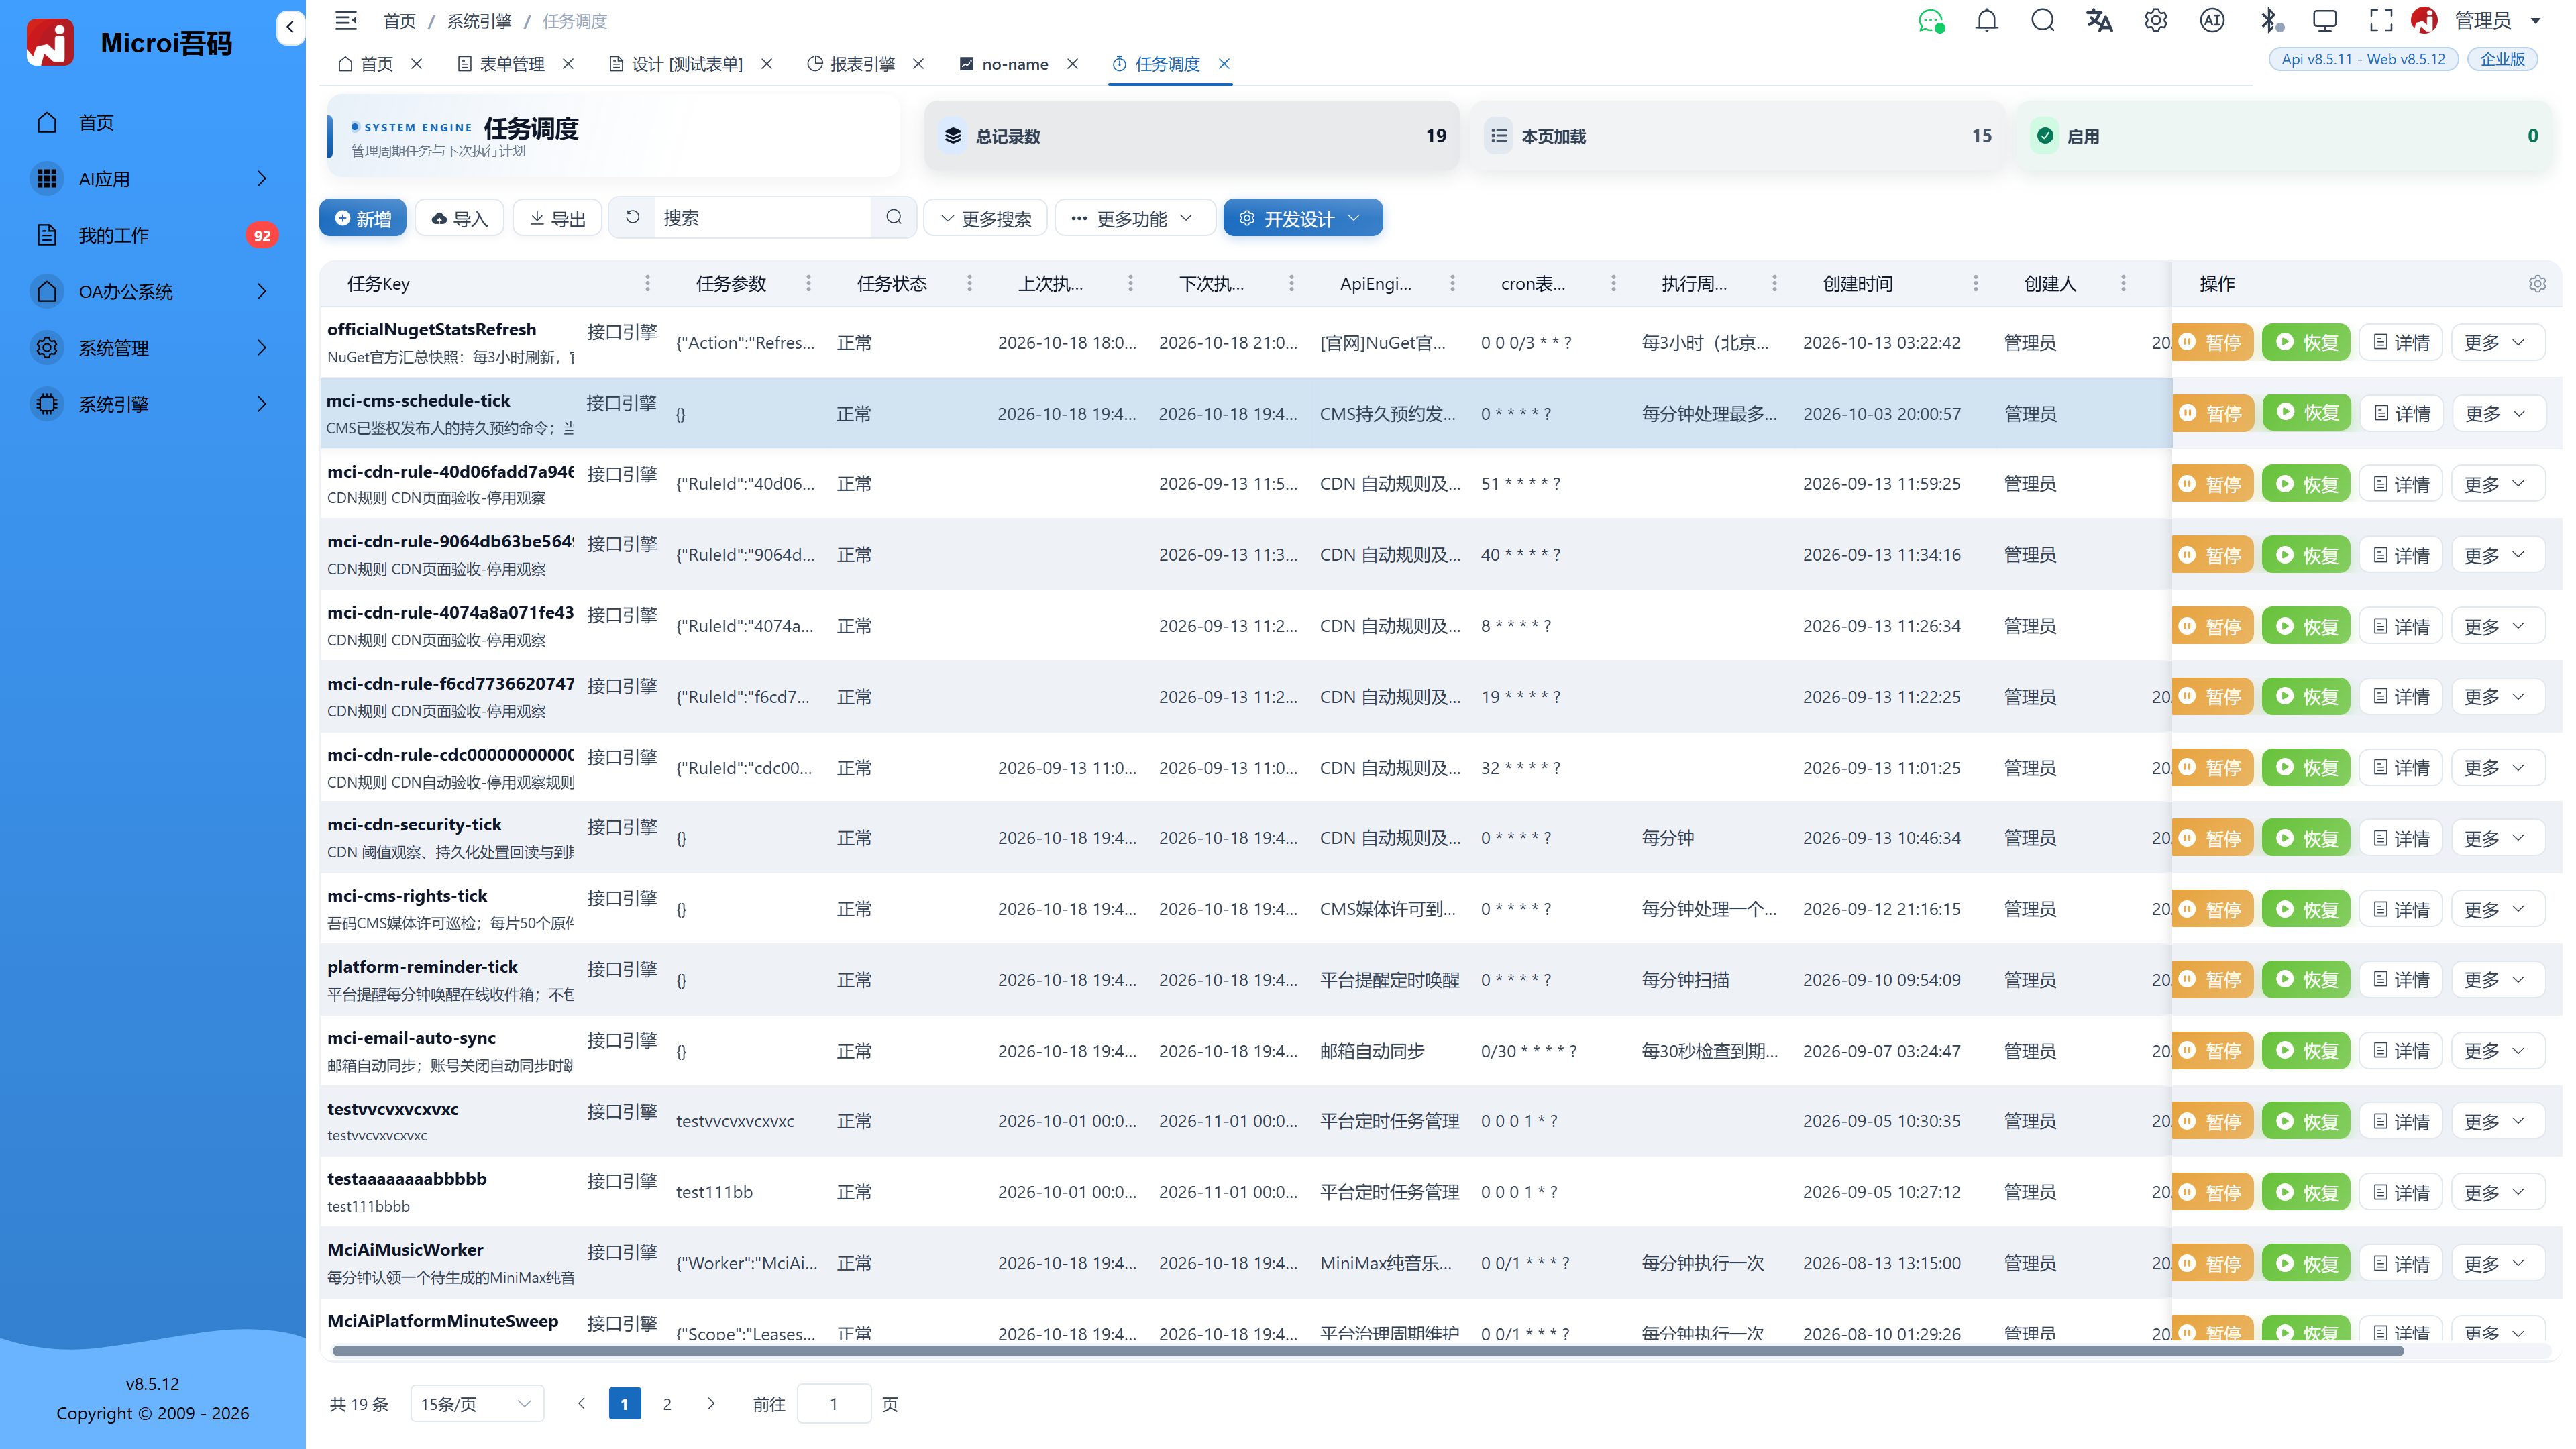Click the 新增 button

[x=363, y=219]
